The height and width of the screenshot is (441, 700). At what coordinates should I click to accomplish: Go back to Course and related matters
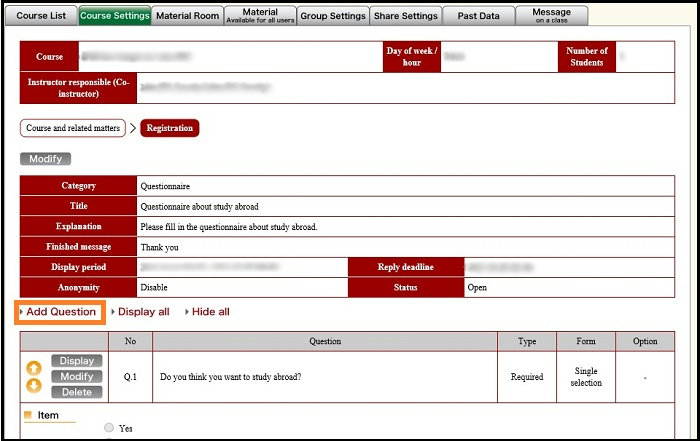pyautogui.click(x=73, y=128)
